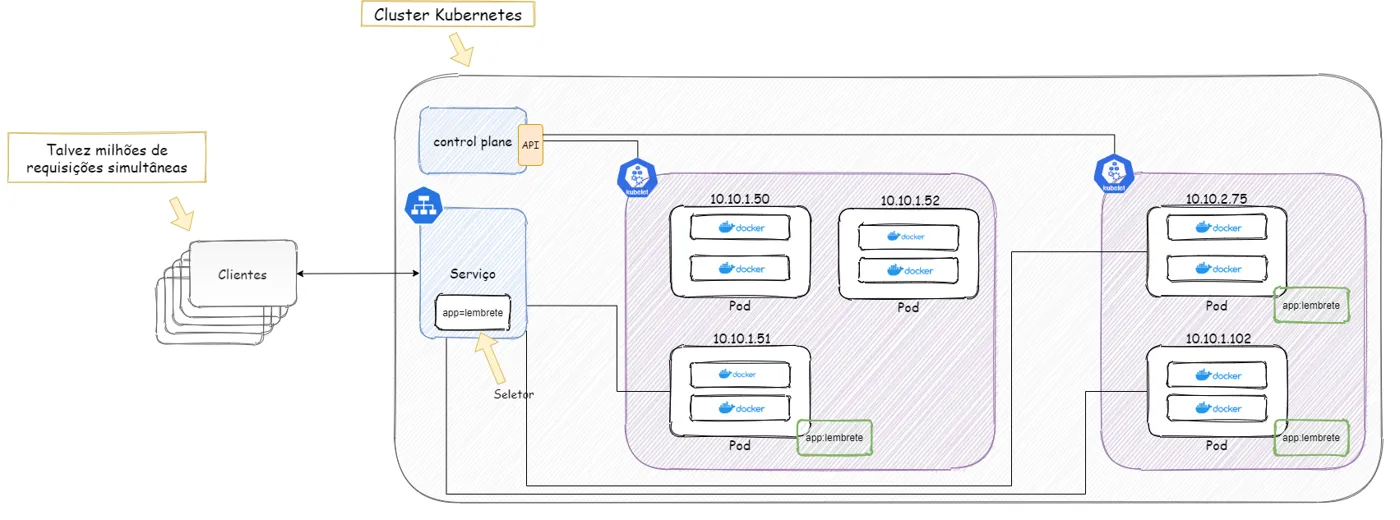Image resolution: width=1400 pixels, height=520 pixels.
Task: Select lower docker container in pod 10.10.2.75
Action: click(x=1217, y=268)
